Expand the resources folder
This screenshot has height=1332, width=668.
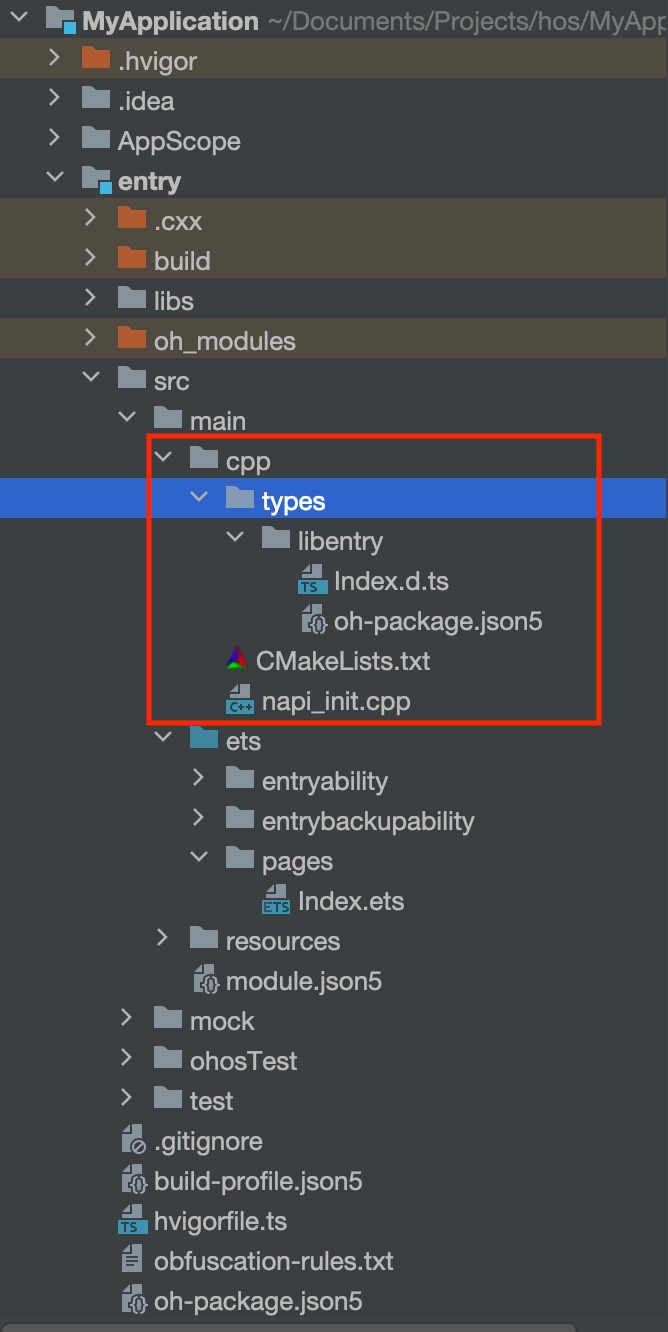[163, 939]
